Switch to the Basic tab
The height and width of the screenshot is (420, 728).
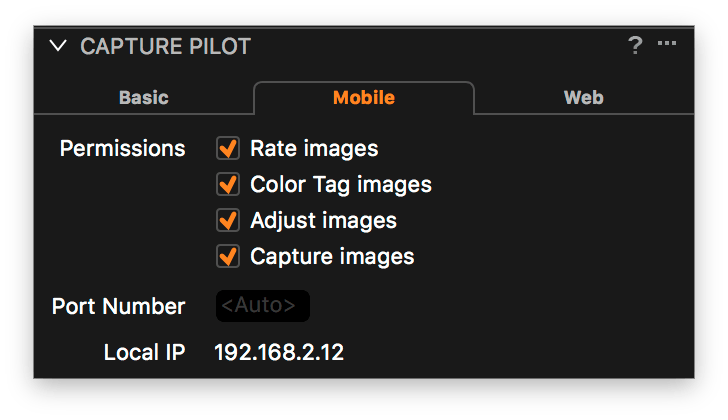(143, 97)
